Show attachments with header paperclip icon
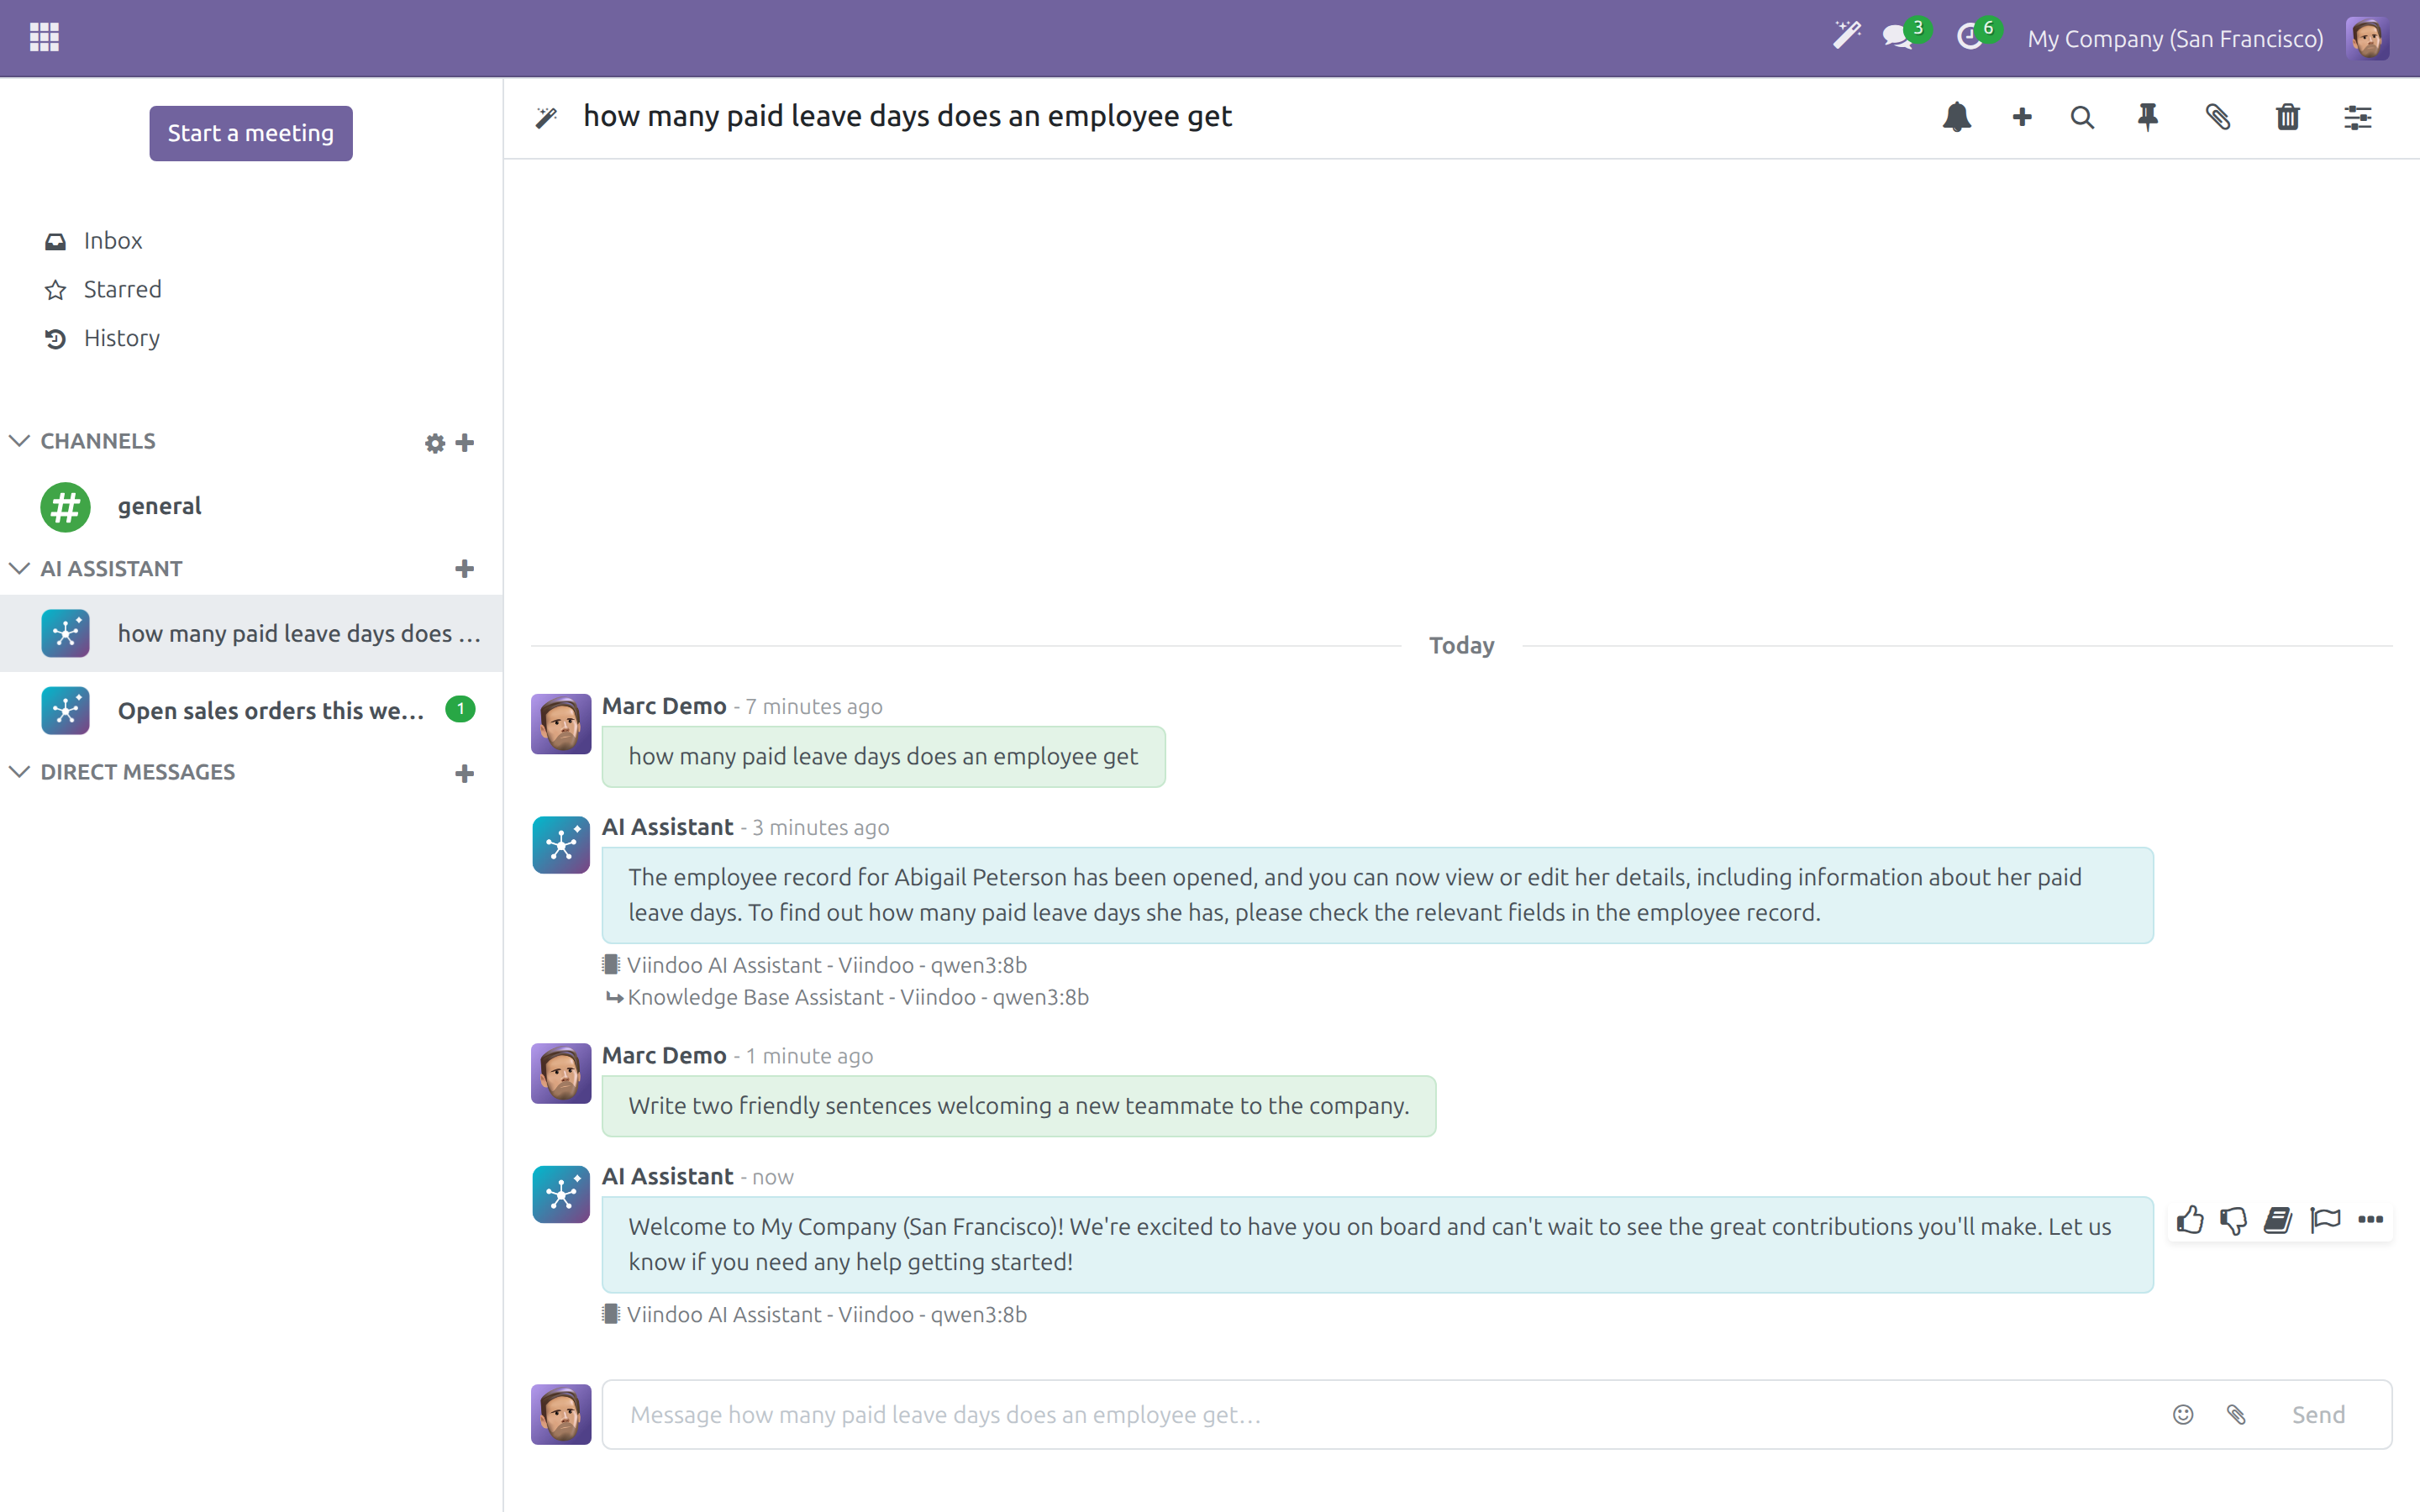The image size is (2420, 1512). (x=2217, y=117)
